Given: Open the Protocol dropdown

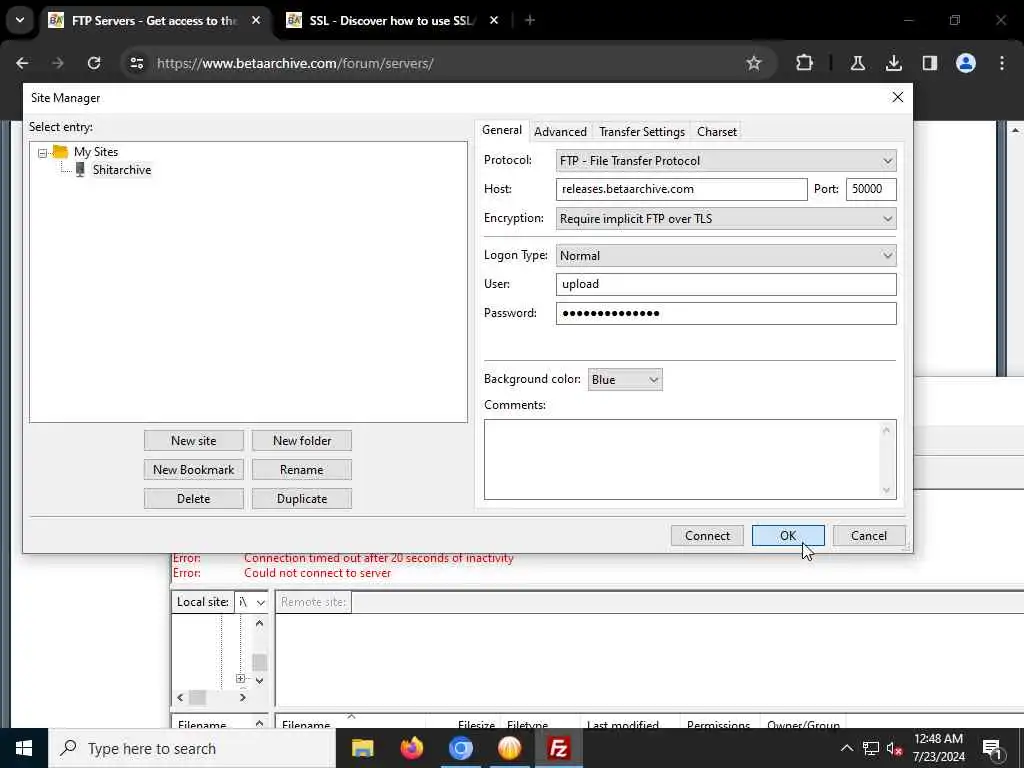Looking at the screenshot, I should pos(726,161).
